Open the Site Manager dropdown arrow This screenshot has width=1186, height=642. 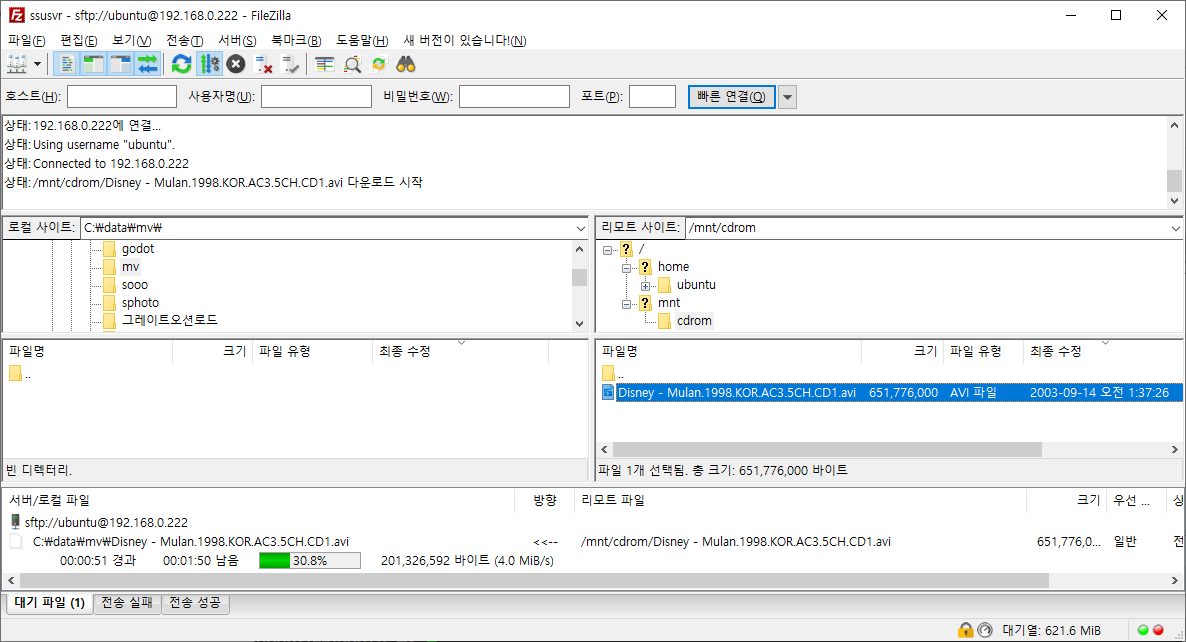(x=37, y=64)
